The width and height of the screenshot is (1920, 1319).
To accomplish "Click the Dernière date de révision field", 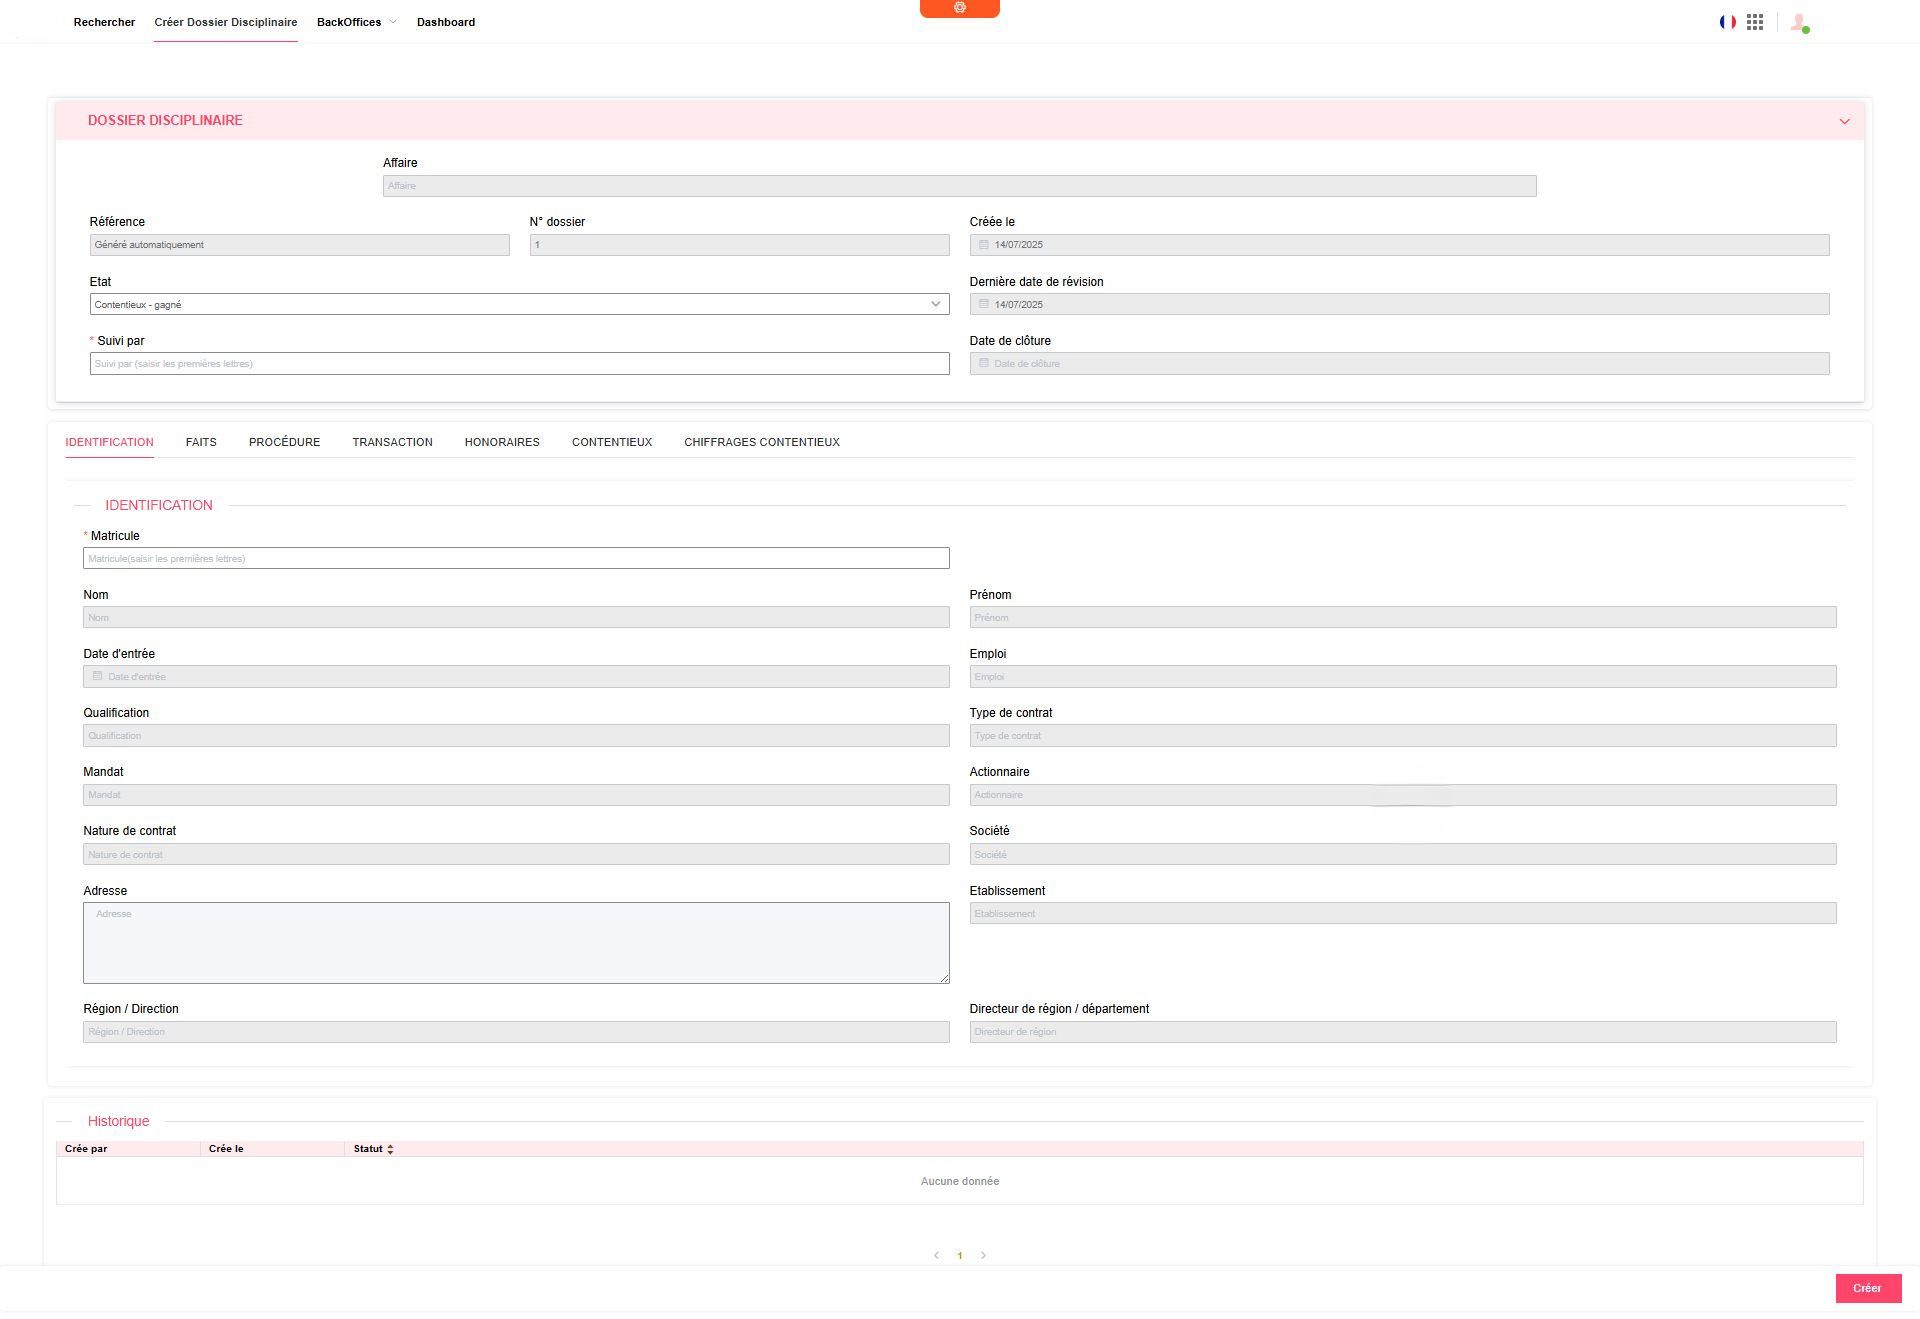I will click(1399, 304).
